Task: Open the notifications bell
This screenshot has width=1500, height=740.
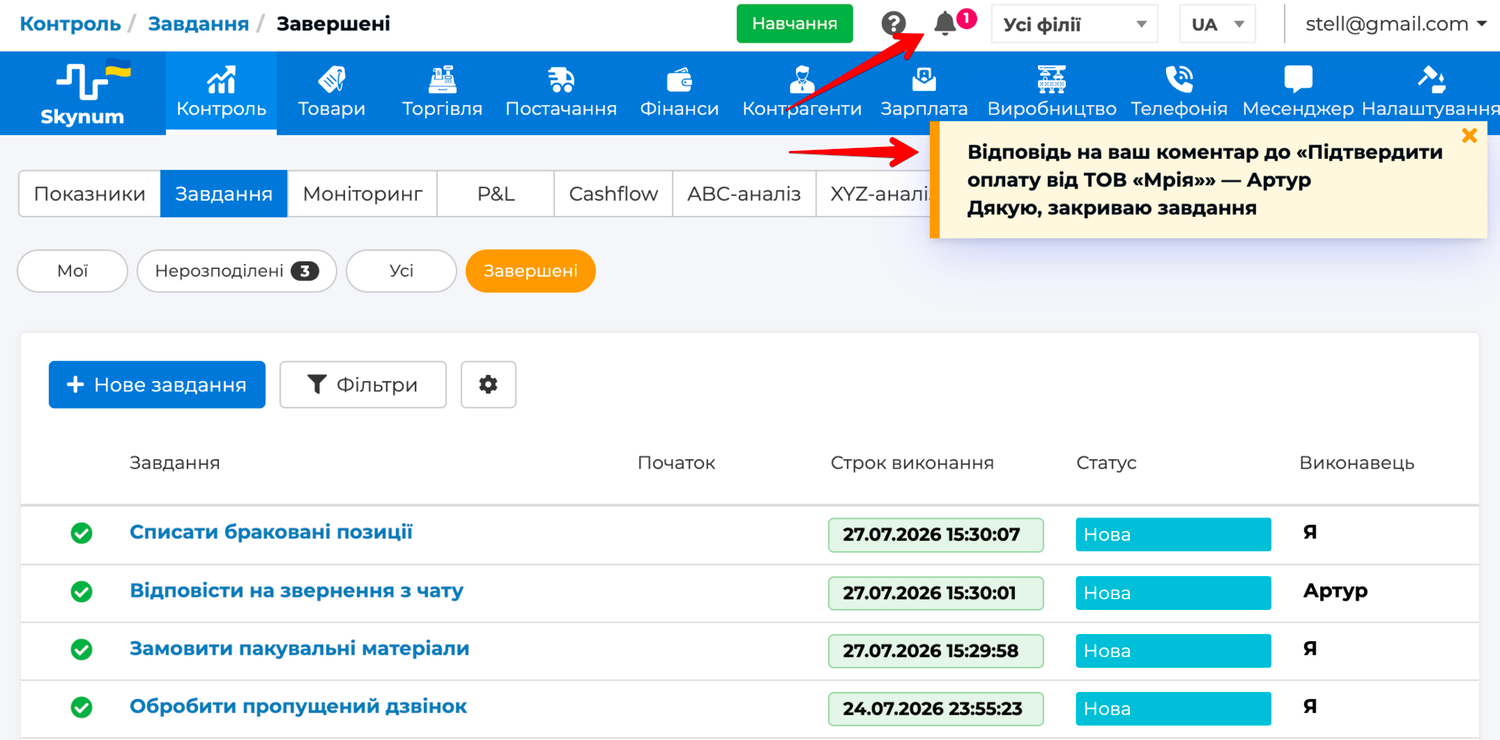Action: tap(945, 23)
